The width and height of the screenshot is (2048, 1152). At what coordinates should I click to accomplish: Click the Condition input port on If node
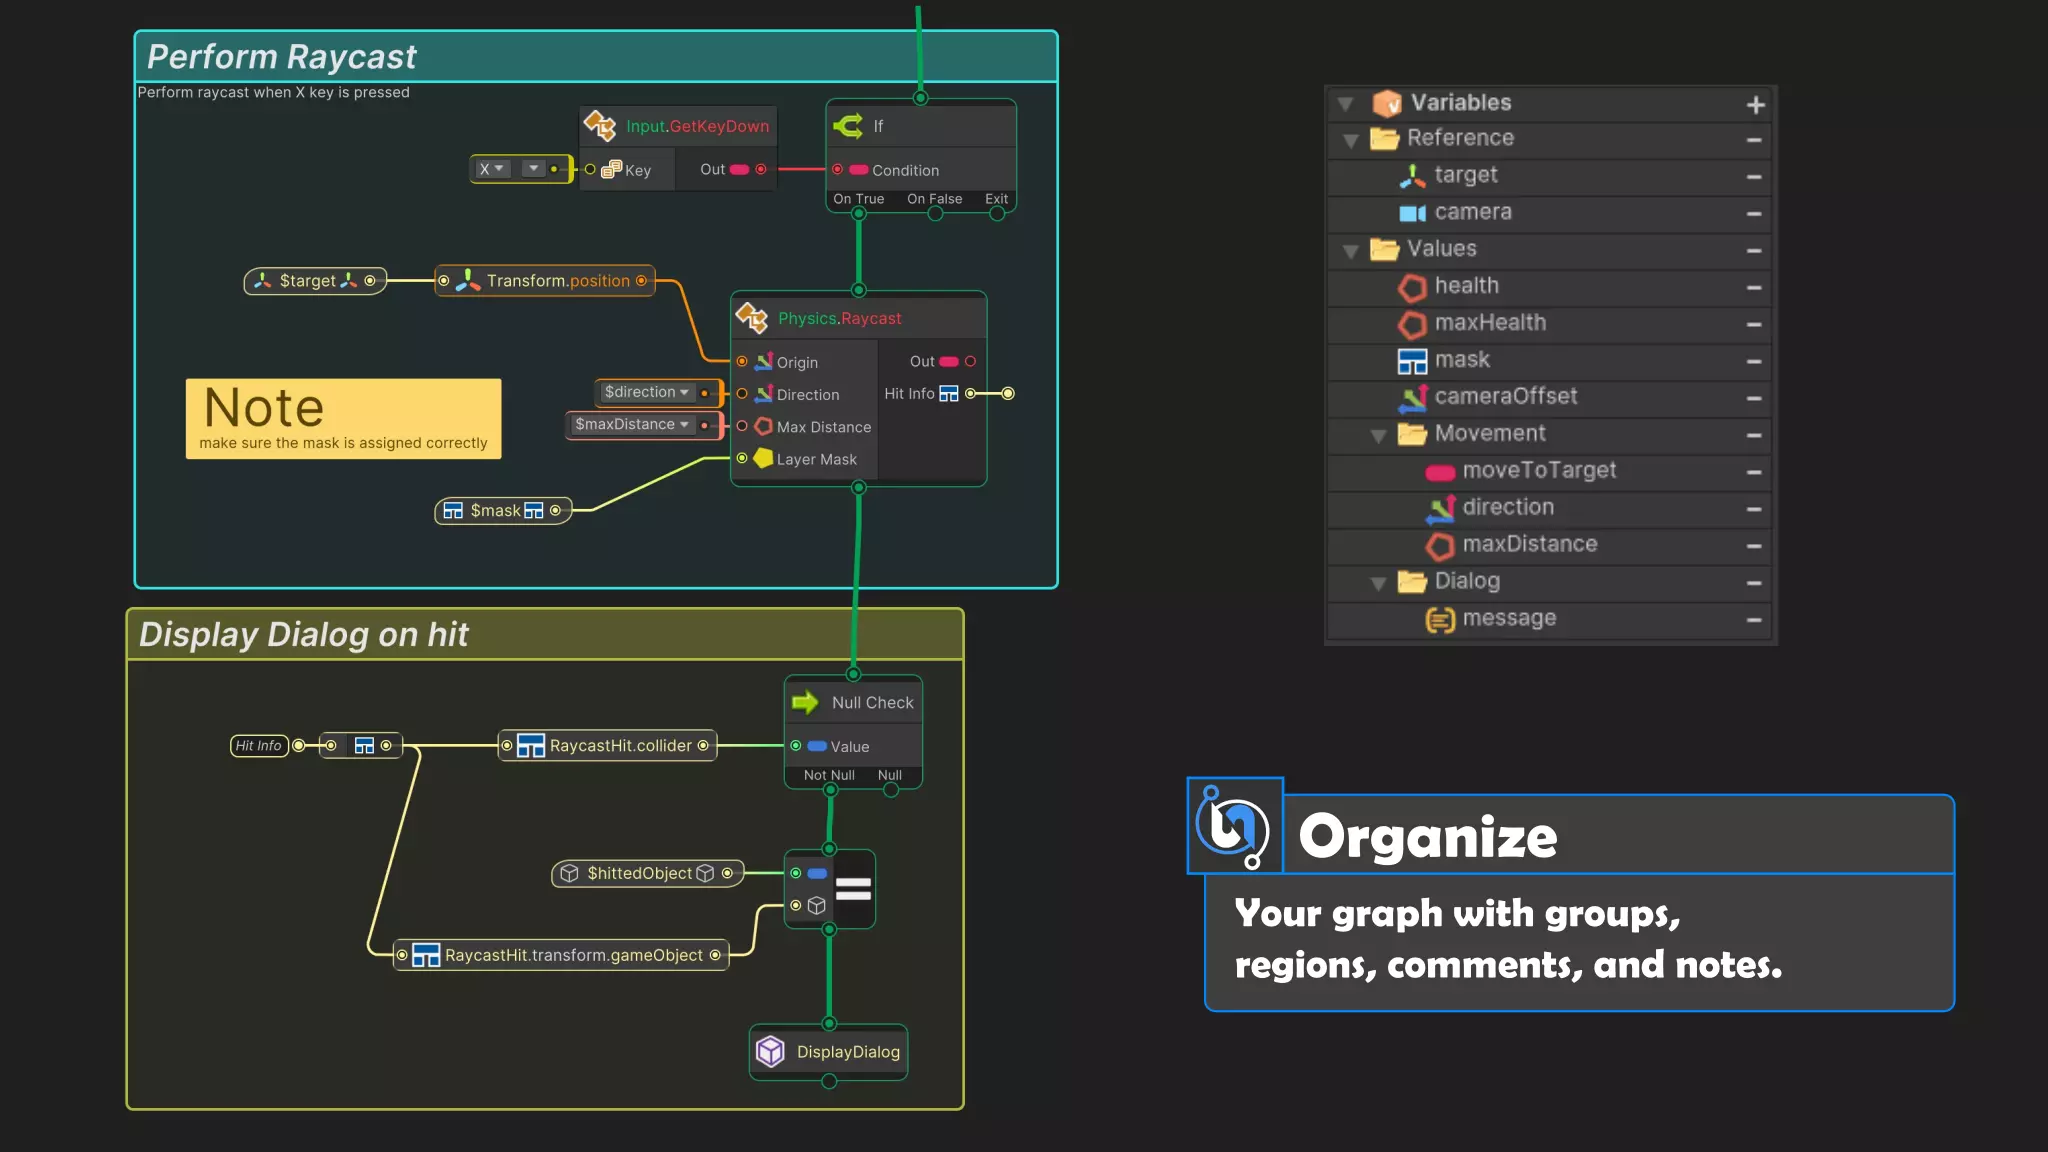[838, 170]
